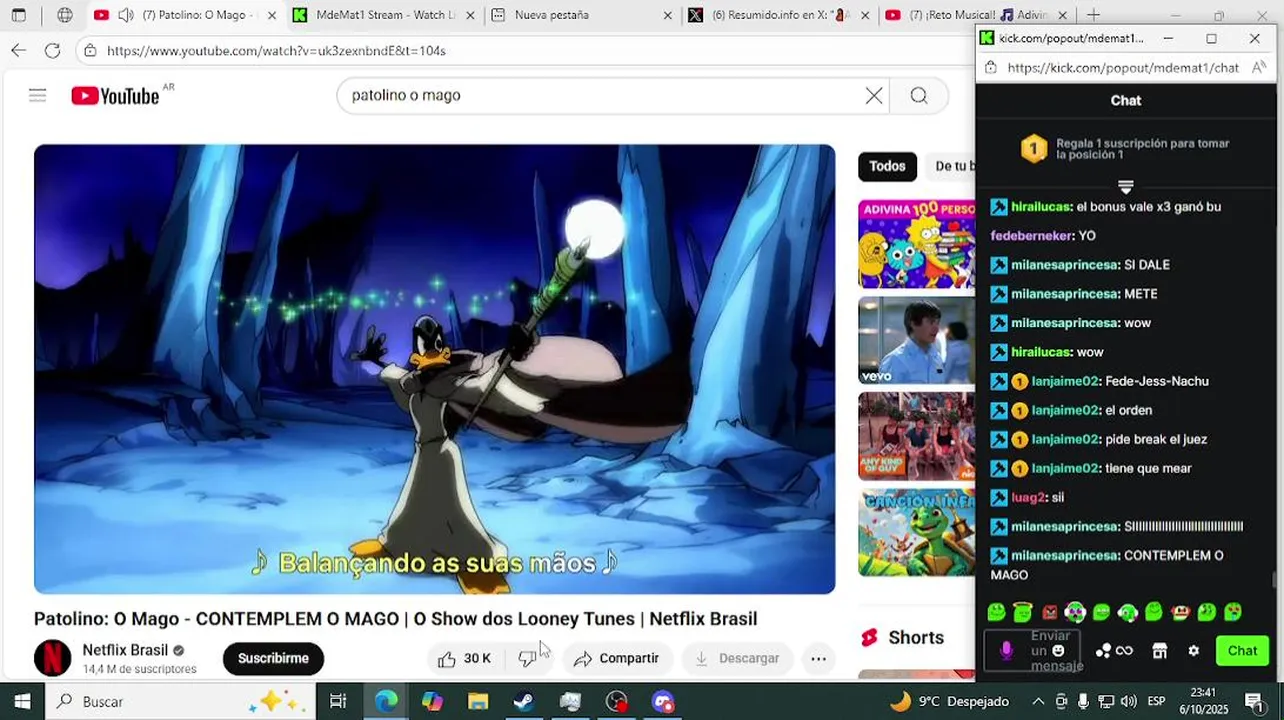Click the taskbar Buscar search box
The width and height of the screenshot is (1284, 720).
[180, 701]
